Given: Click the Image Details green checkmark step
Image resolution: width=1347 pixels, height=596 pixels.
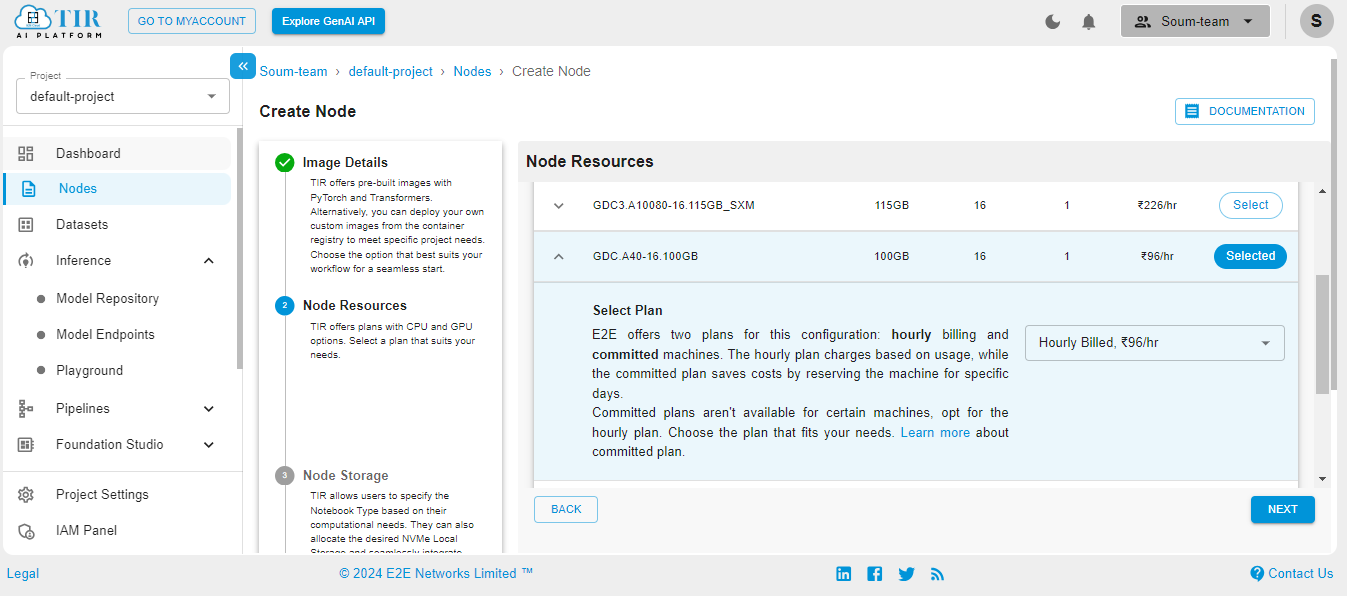Looking at the screenshot, I should 285,163.
